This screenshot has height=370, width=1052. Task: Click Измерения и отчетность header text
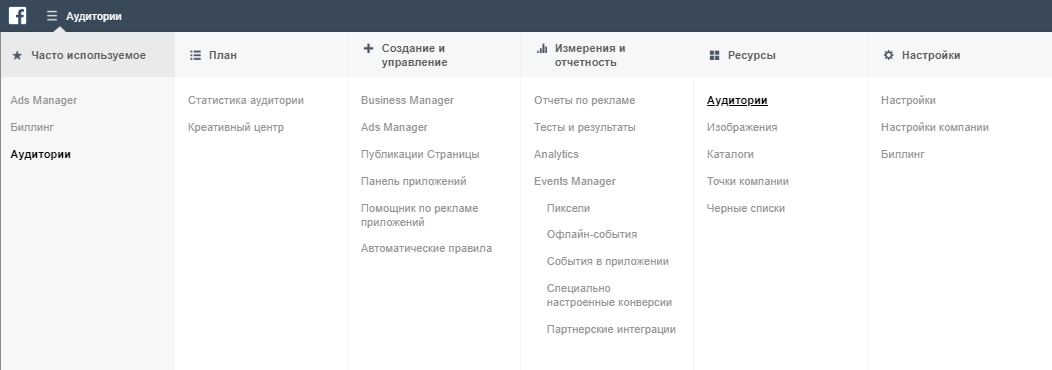click(590, 55)
